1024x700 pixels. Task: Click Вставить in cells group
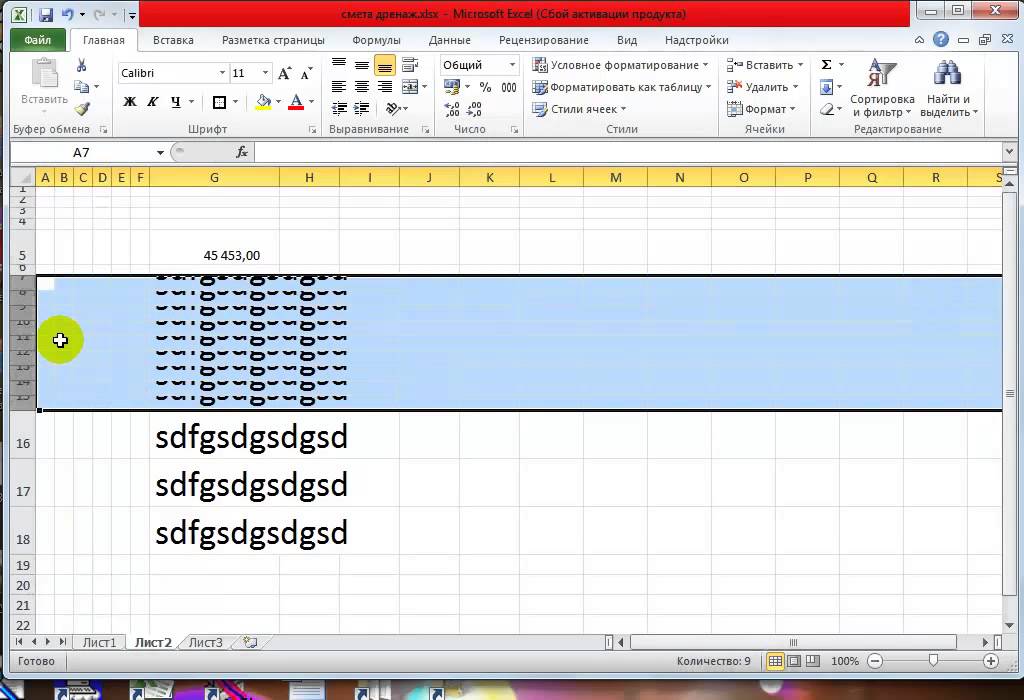coord(765,65)
